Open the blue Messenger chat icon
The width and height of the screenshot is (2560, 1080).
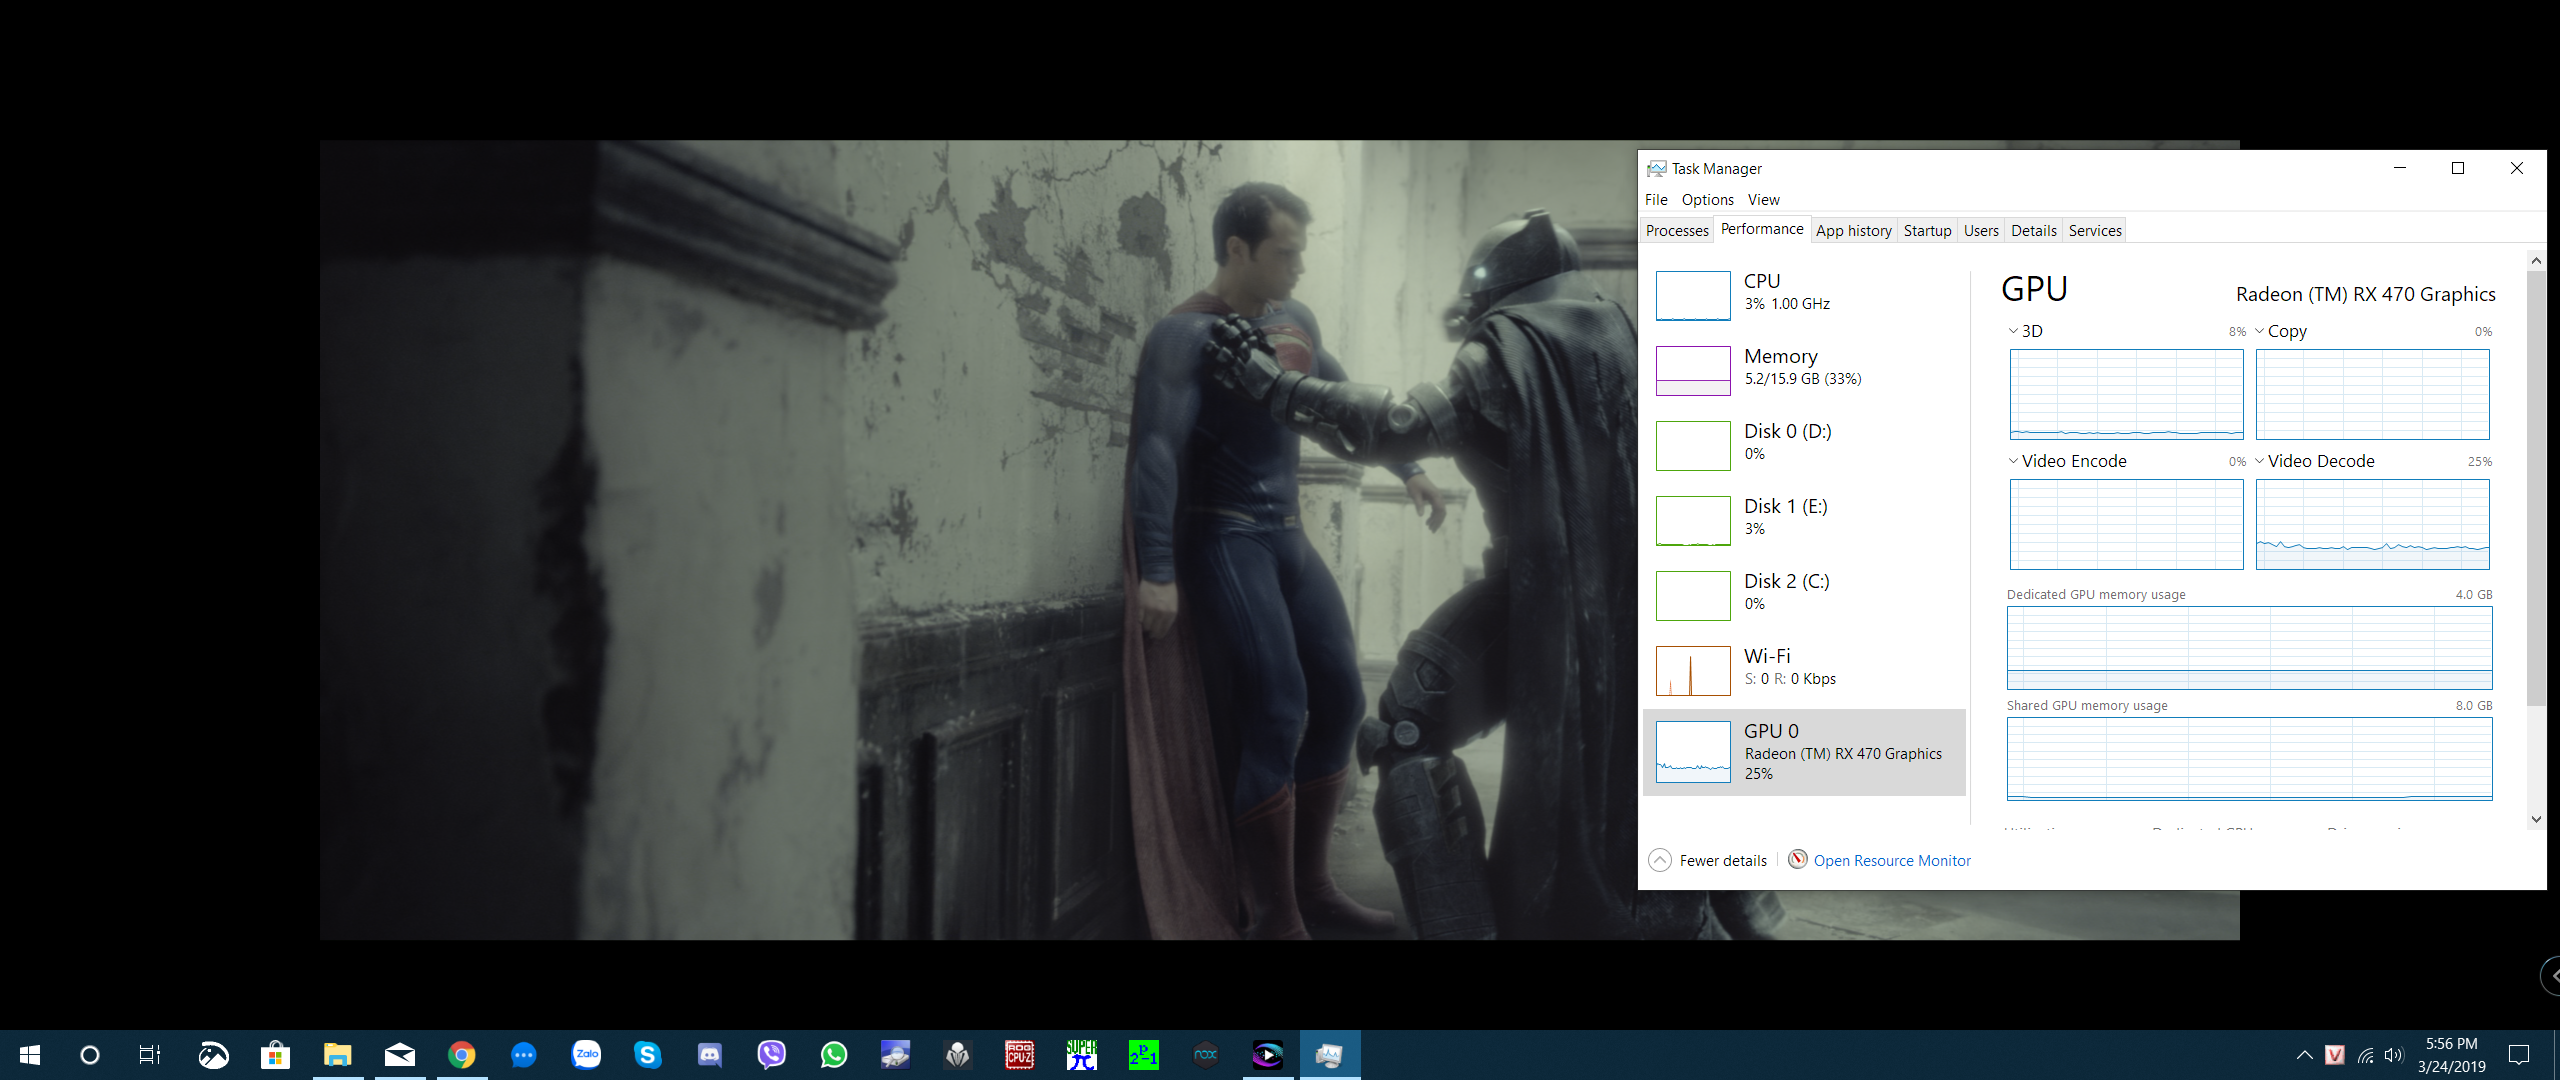tap(524, 1055)
